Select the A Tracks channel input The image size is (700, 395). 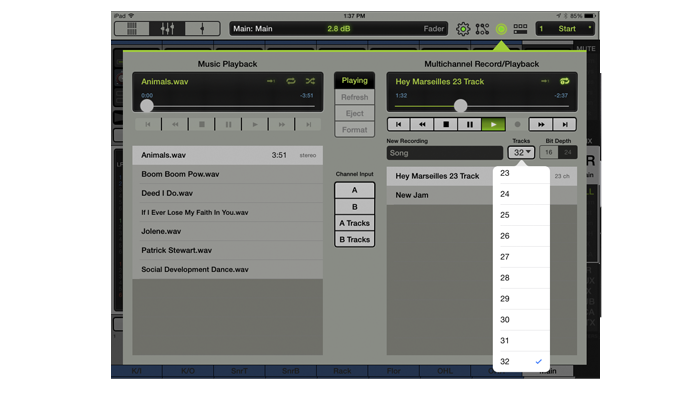354,223
